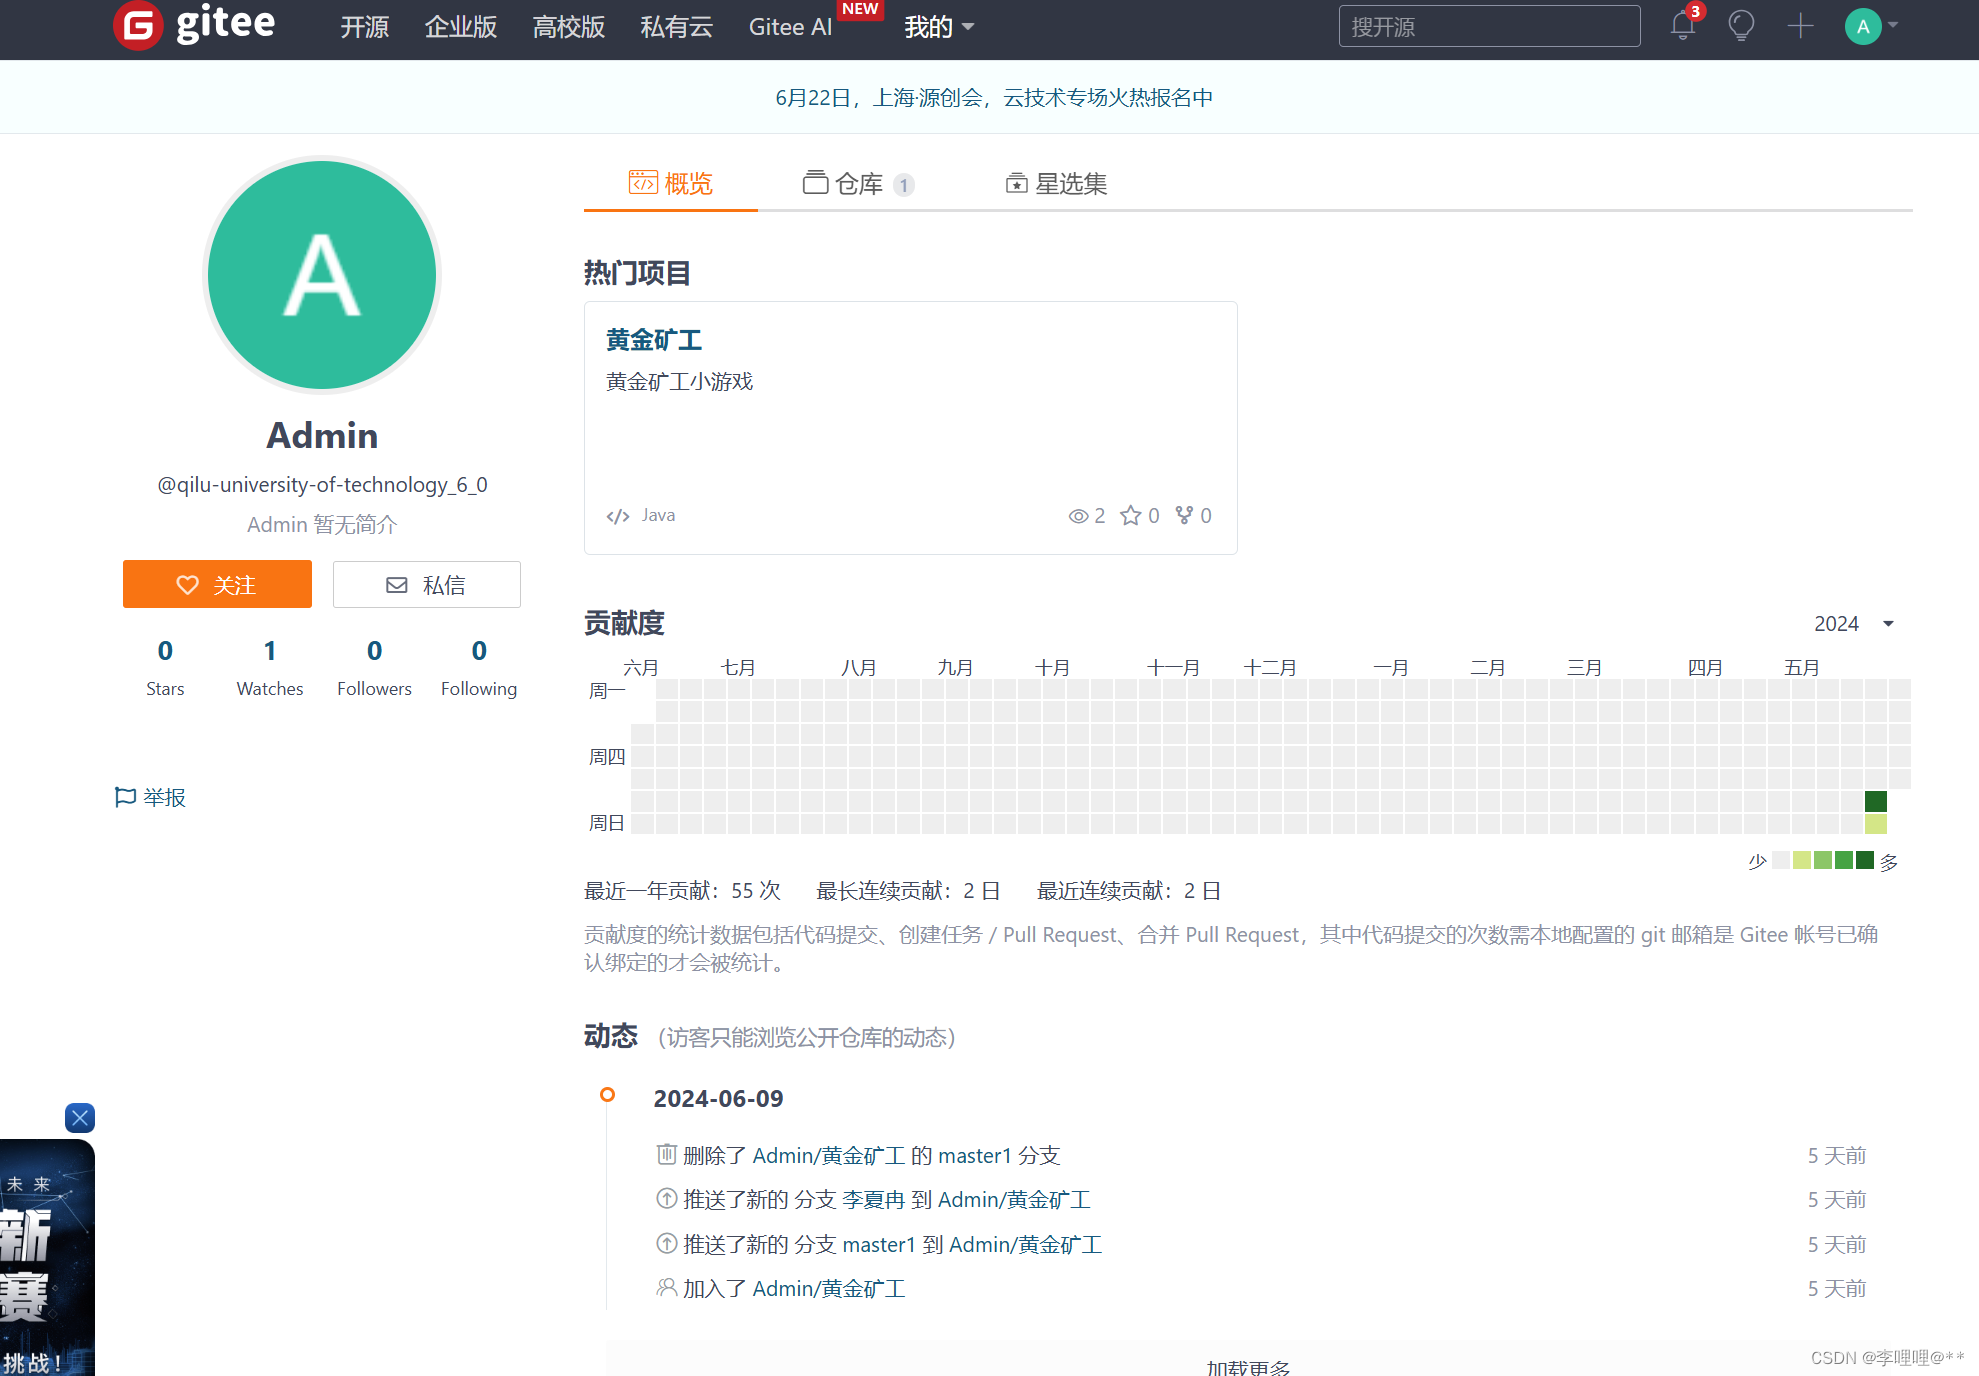Click the star count icon on 黄金矿工

(1130, 515)
